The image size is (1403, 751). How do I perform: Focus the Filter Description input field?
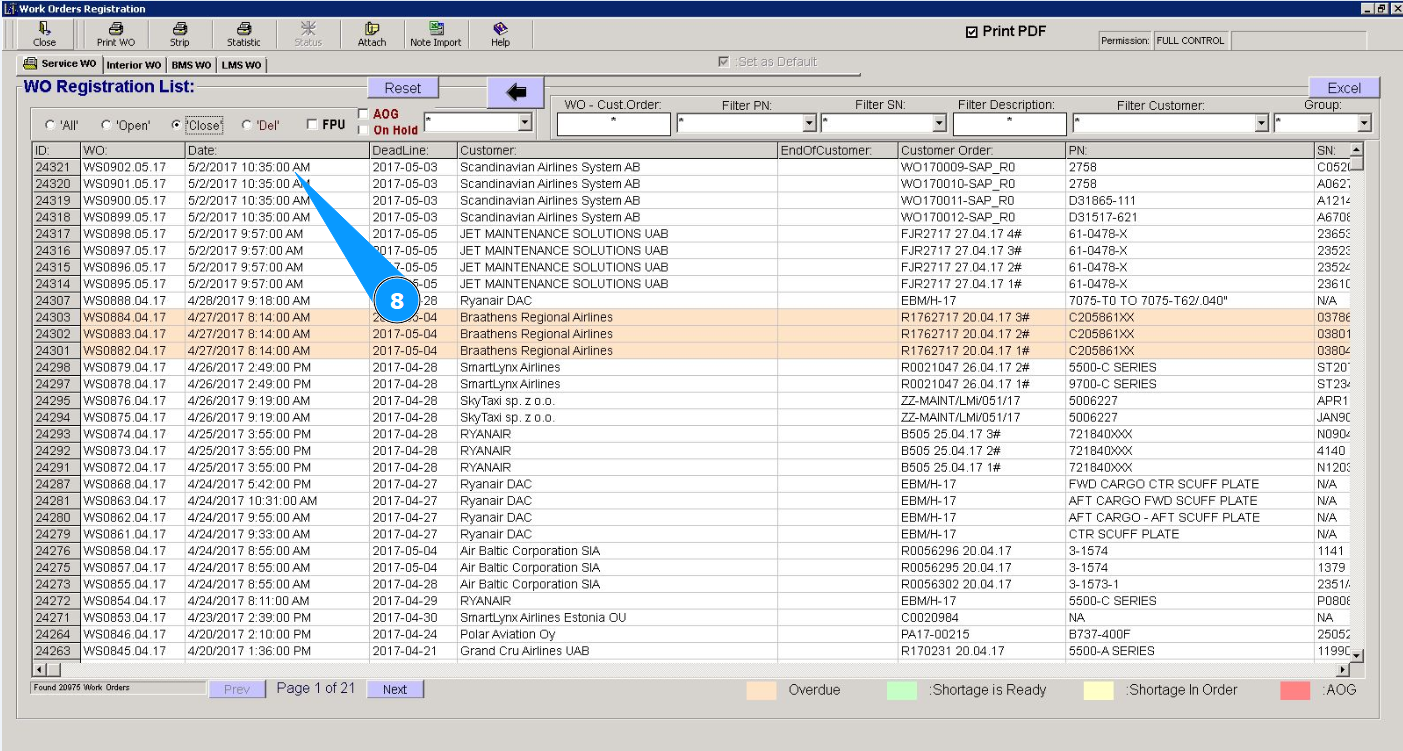pos(1009,124)
